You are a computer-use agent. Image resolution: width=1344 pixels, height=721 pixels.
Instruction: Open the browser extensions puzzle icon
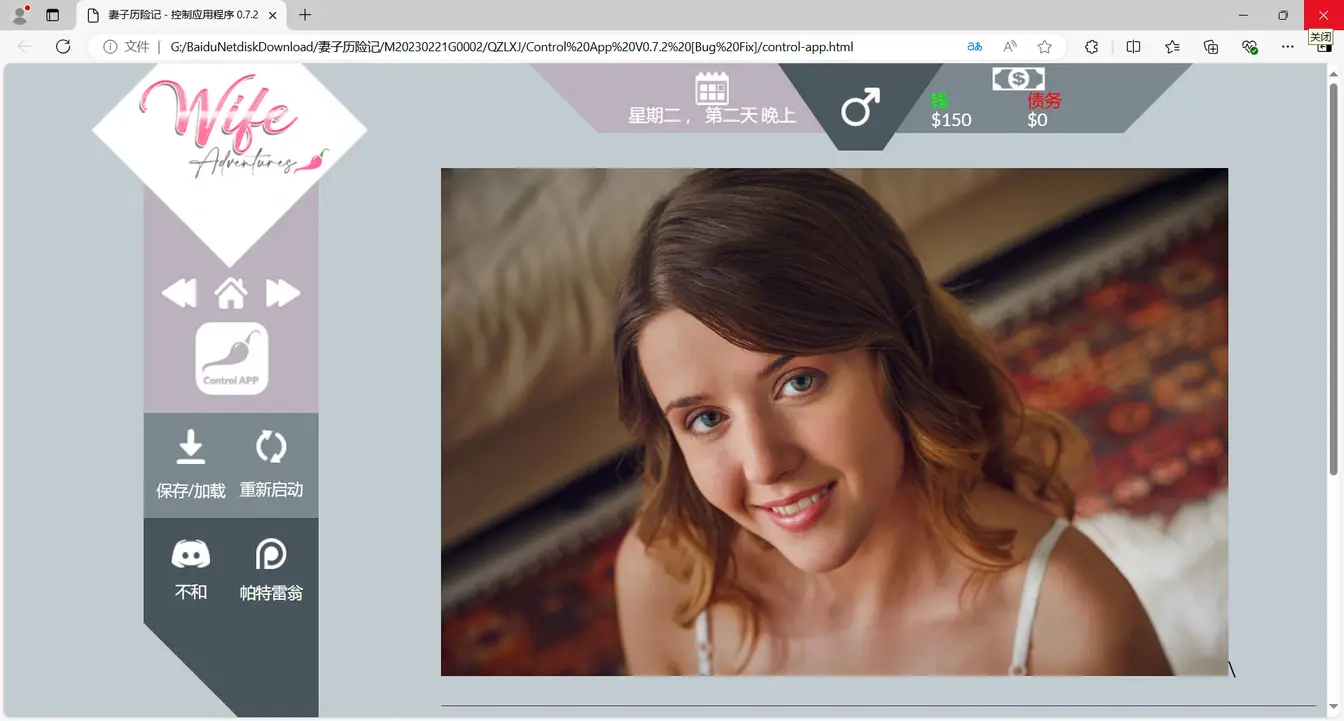(1091, 47)
